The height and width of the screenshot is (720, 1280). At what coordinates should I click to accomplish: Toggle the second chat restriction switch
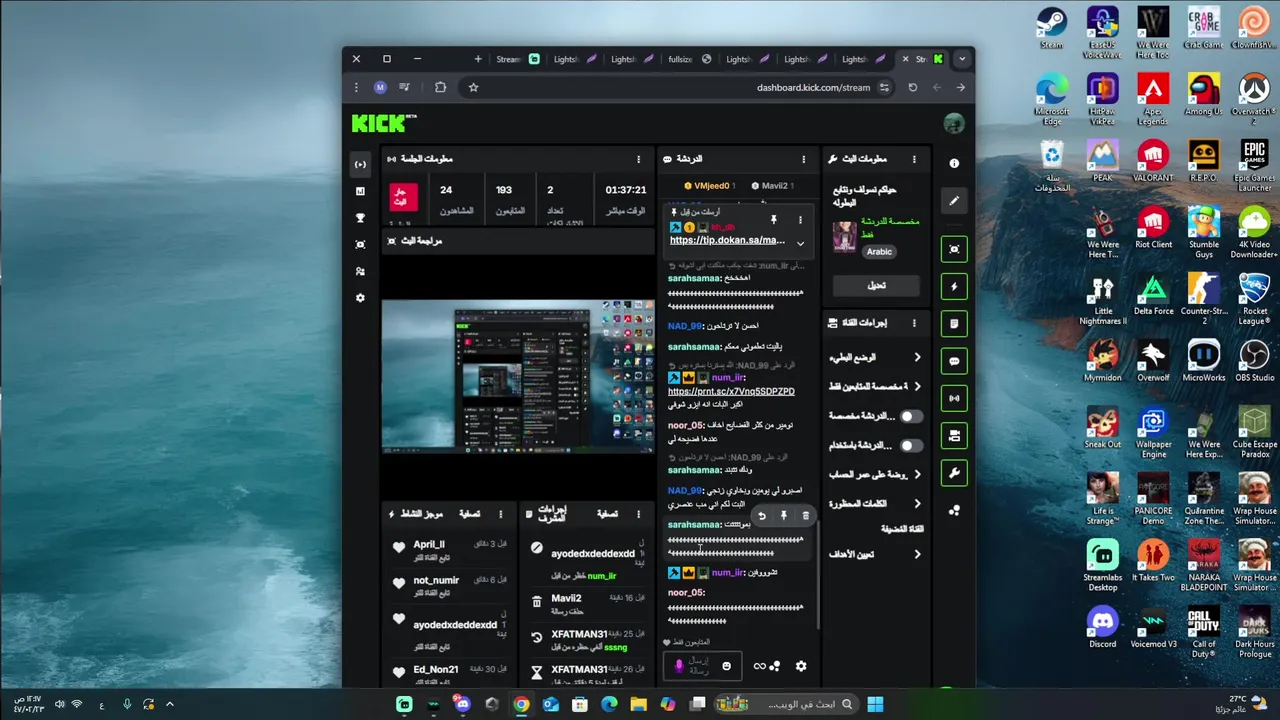(x=910, y=445)
